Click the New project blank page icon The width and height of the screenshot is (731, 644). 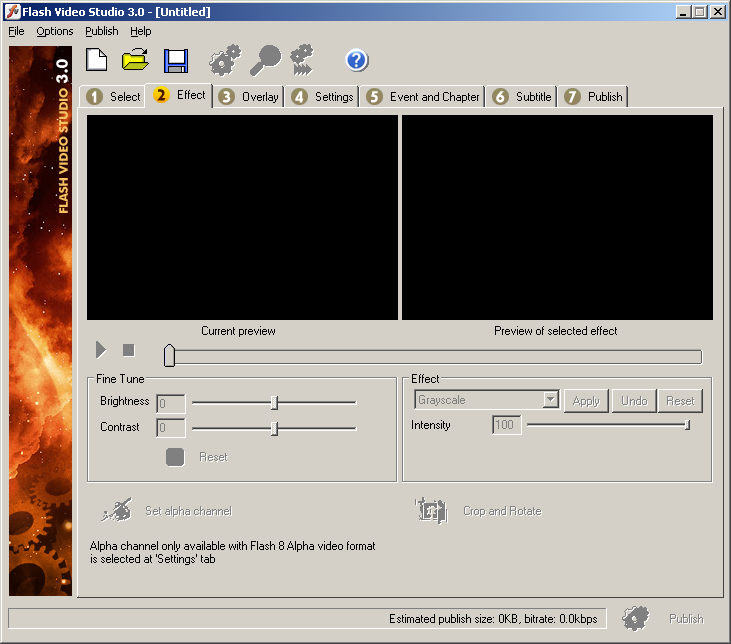(x=97, y=60)
